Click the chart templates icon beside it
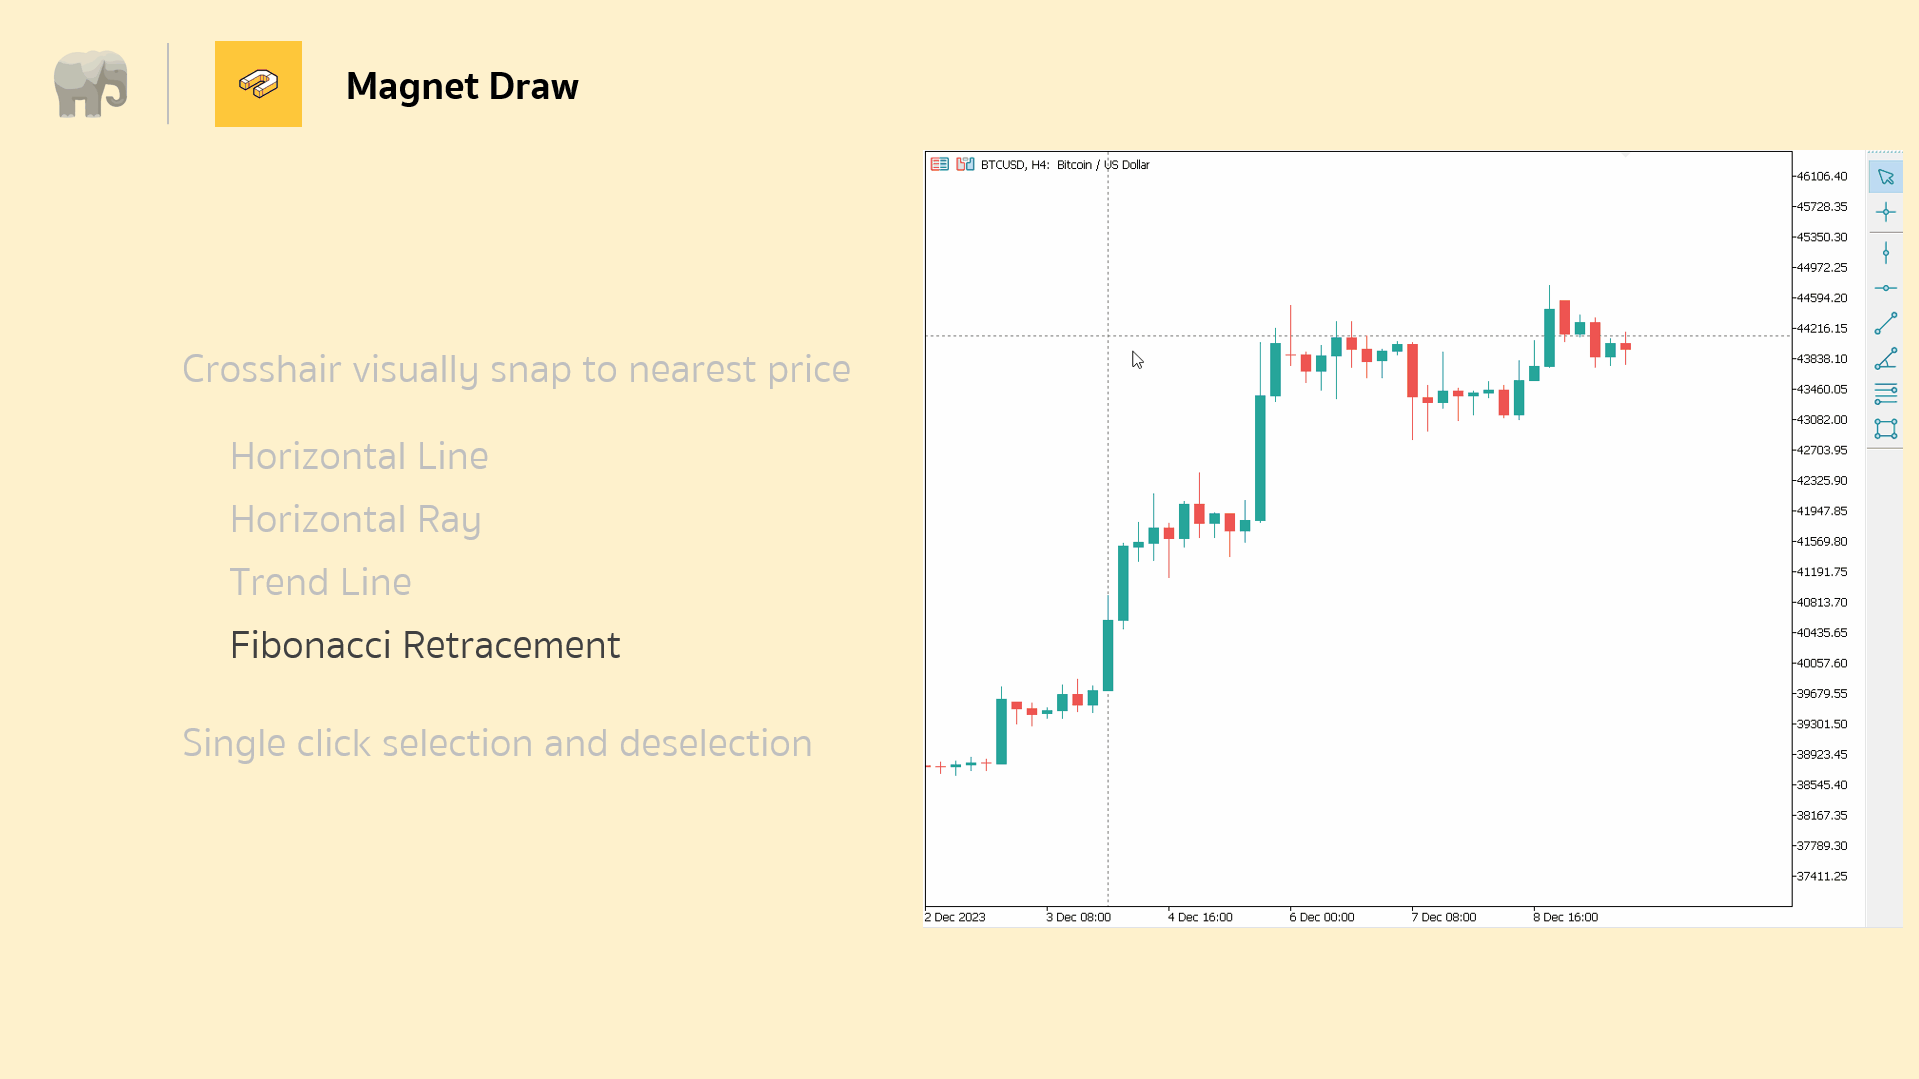1919x1079 pixels. 964,164
